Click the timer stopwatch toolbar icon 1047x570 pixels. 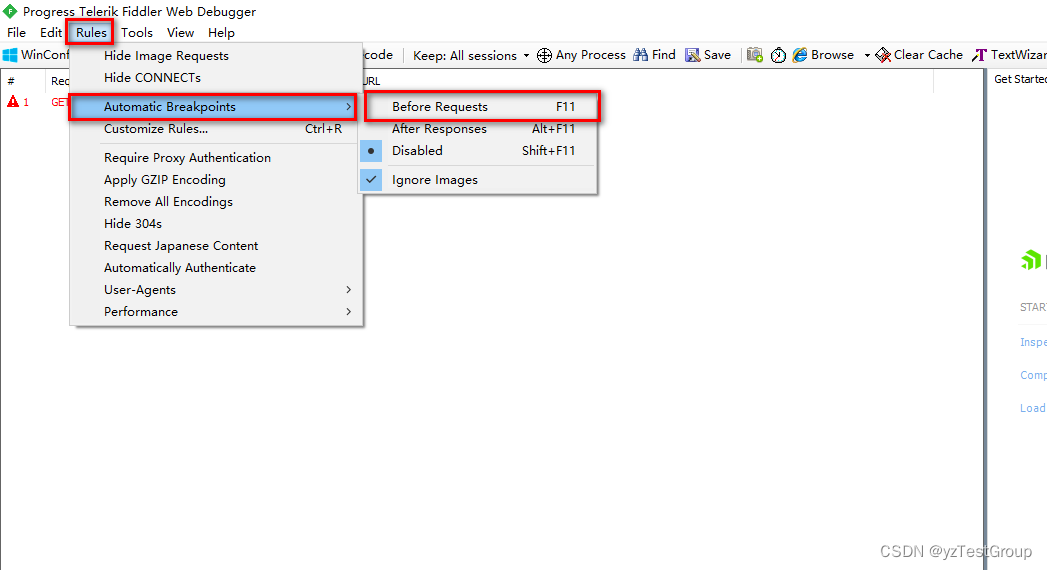coord(778,55)
